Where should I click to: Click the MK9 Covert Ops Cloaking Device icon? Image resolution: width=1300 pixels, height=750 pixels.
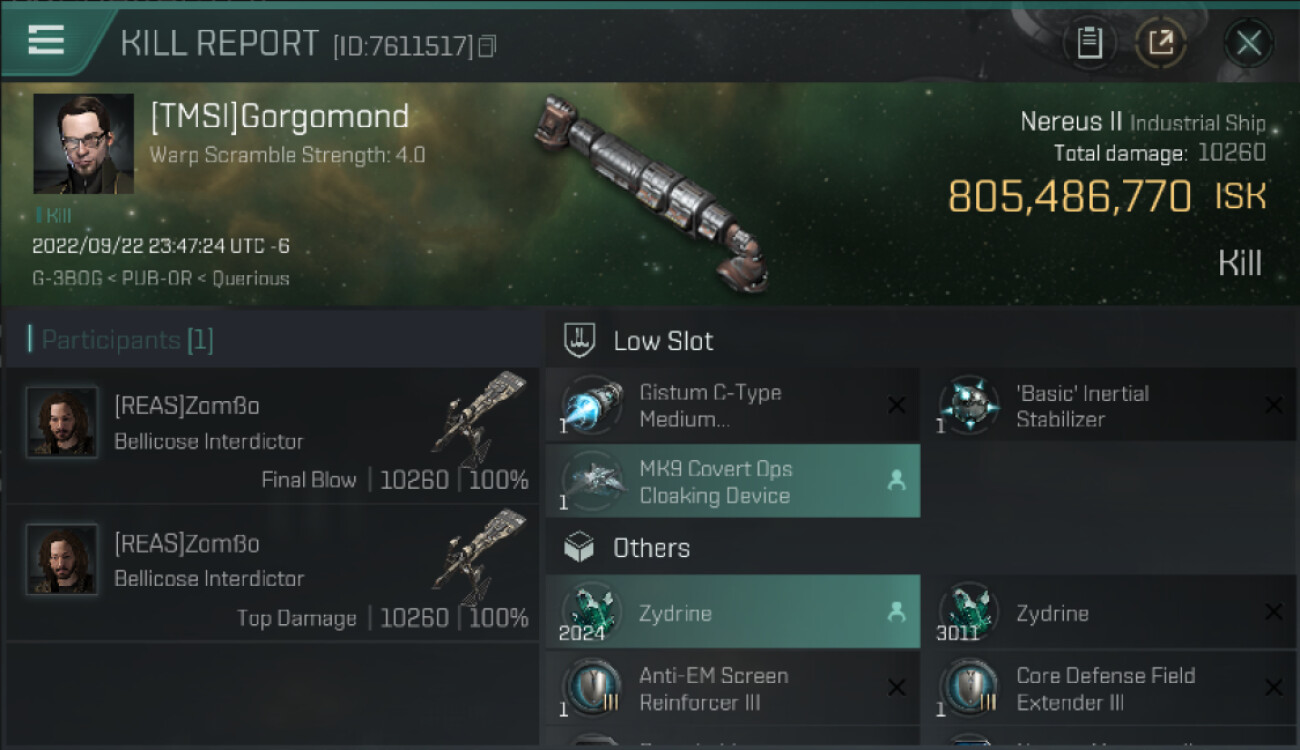592,481
